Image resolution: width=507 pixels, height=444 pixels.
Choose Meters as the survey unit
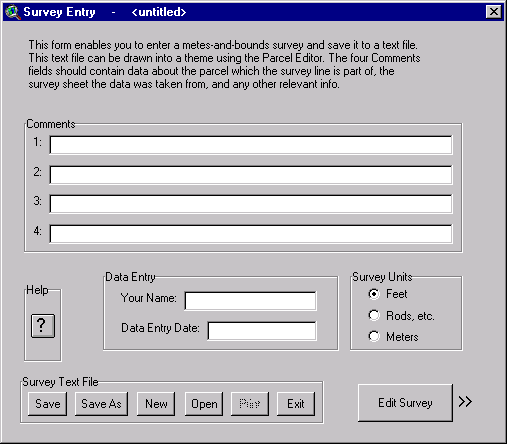tap(374, 336)
